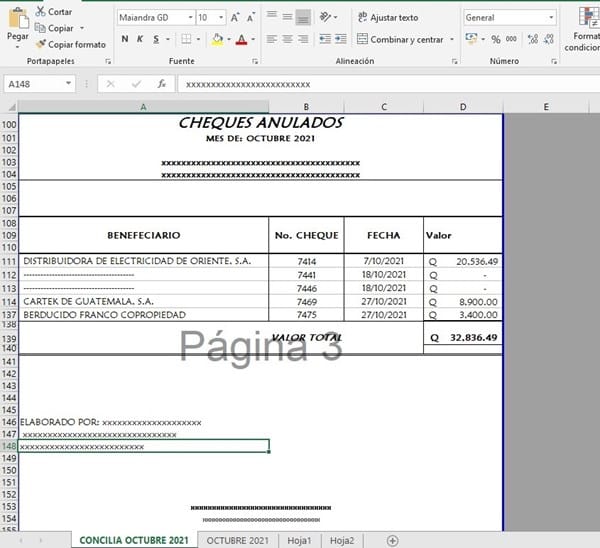Click the Ajustar texto button
The image size is (600, 548).
(x=387, y=17)
